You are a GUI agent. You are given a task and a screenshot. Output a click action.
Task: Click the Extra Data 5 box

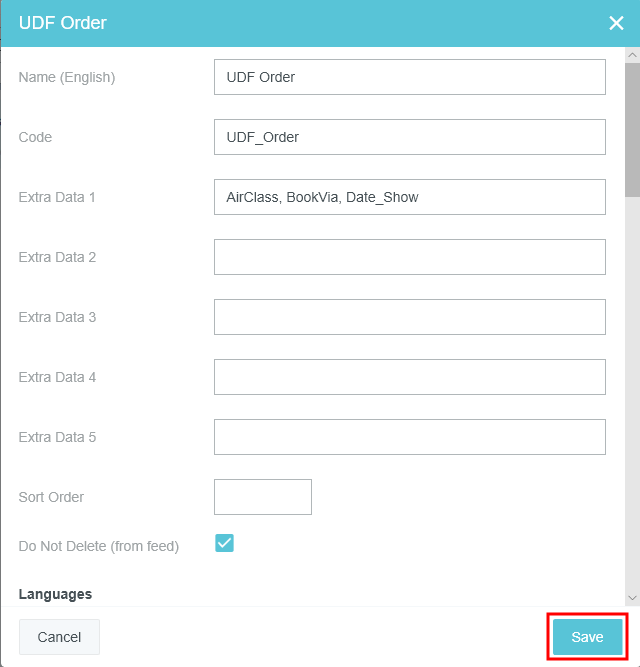[409, 437]
